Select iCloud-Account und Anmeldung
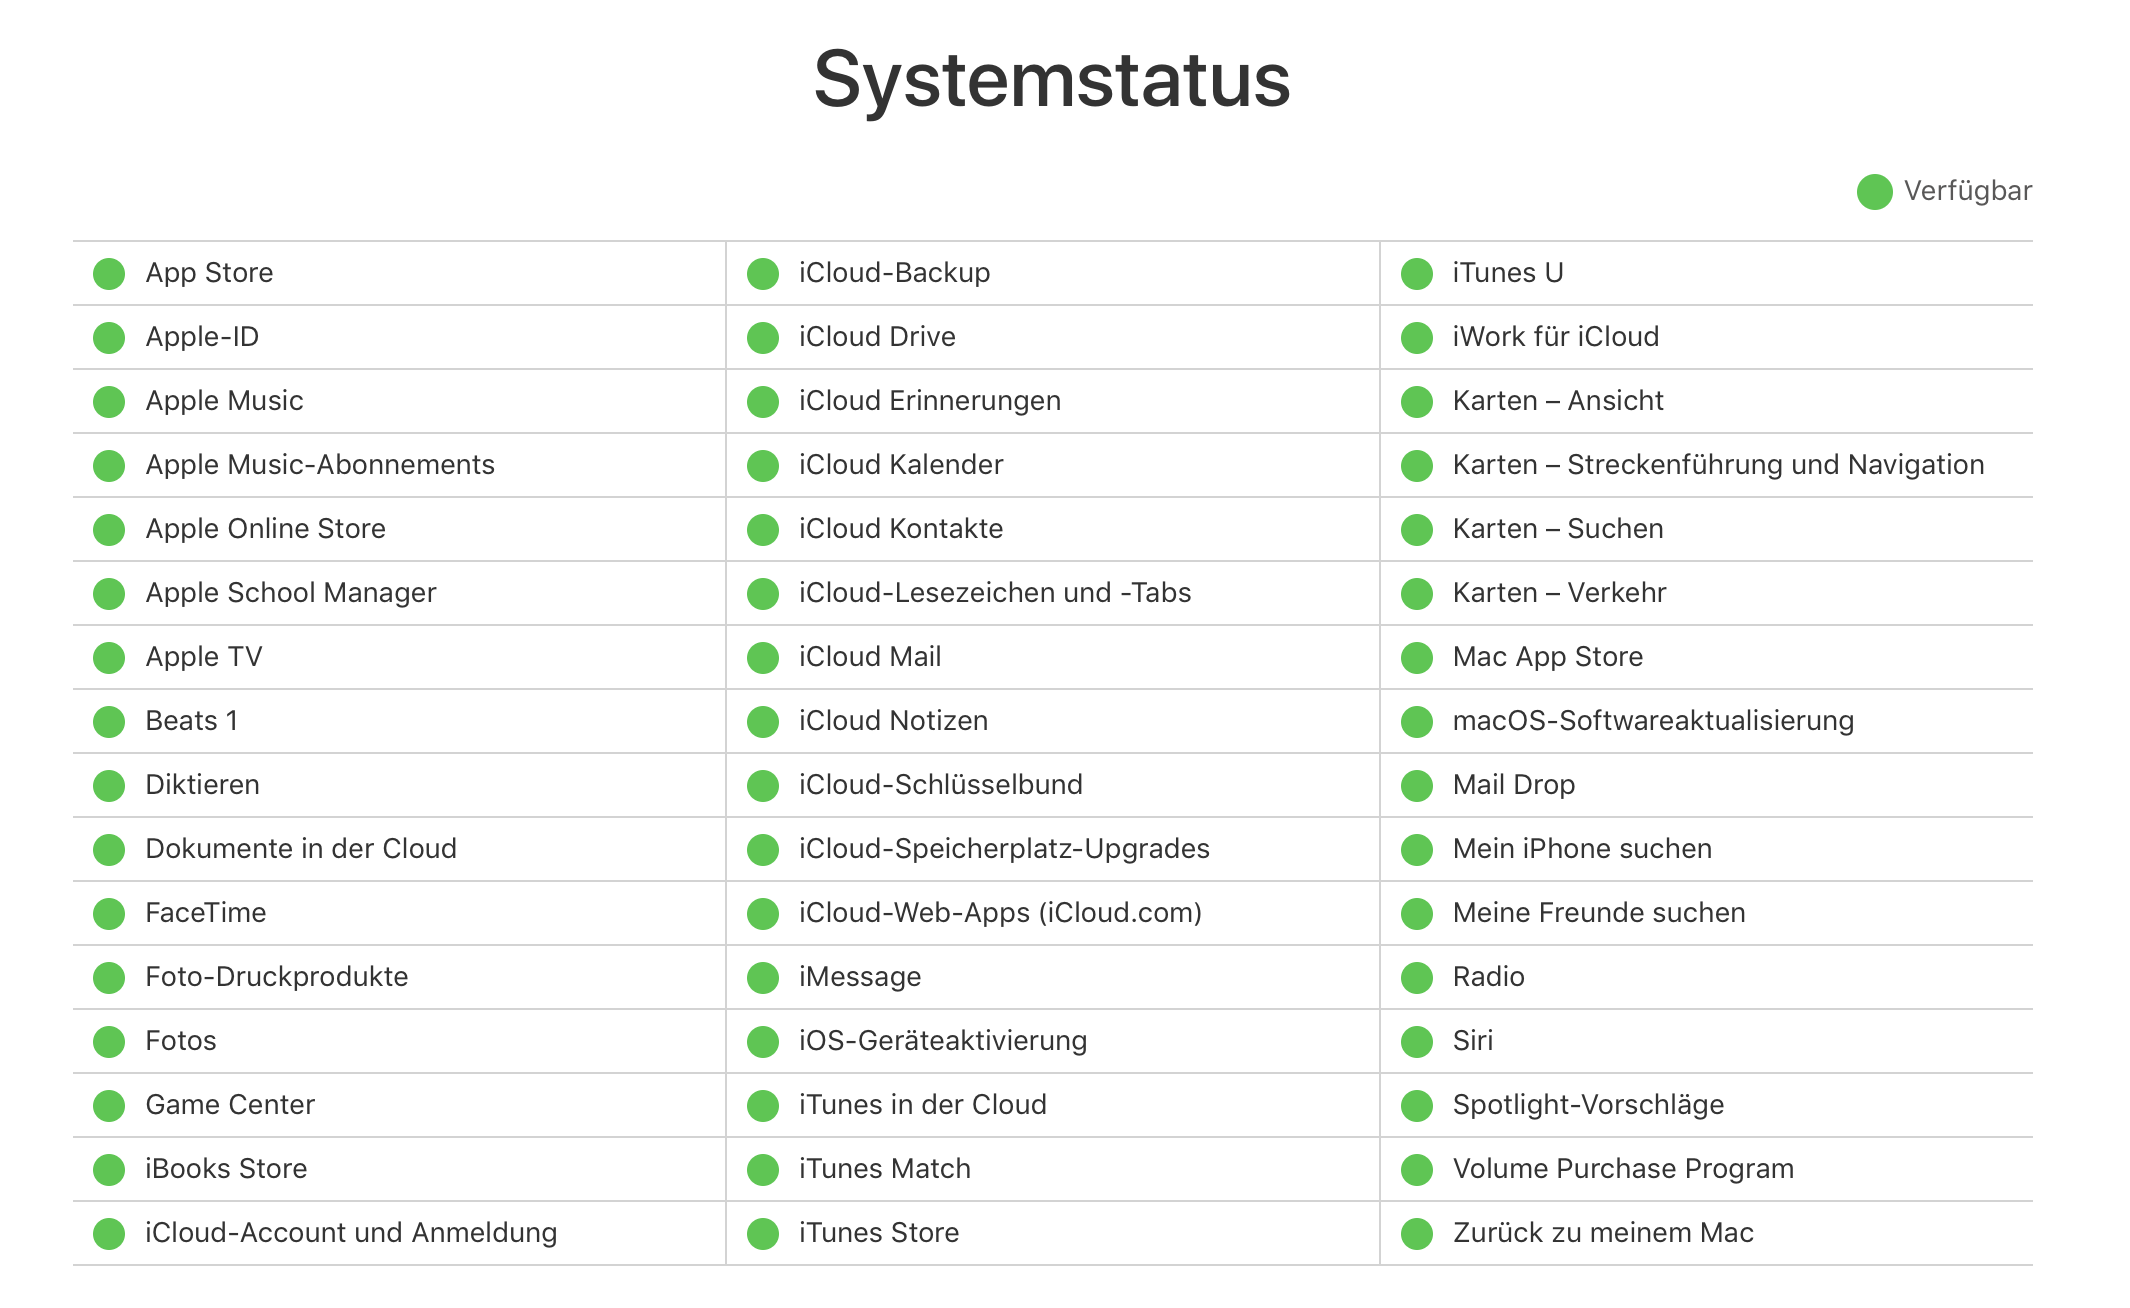 (351, 1233)
